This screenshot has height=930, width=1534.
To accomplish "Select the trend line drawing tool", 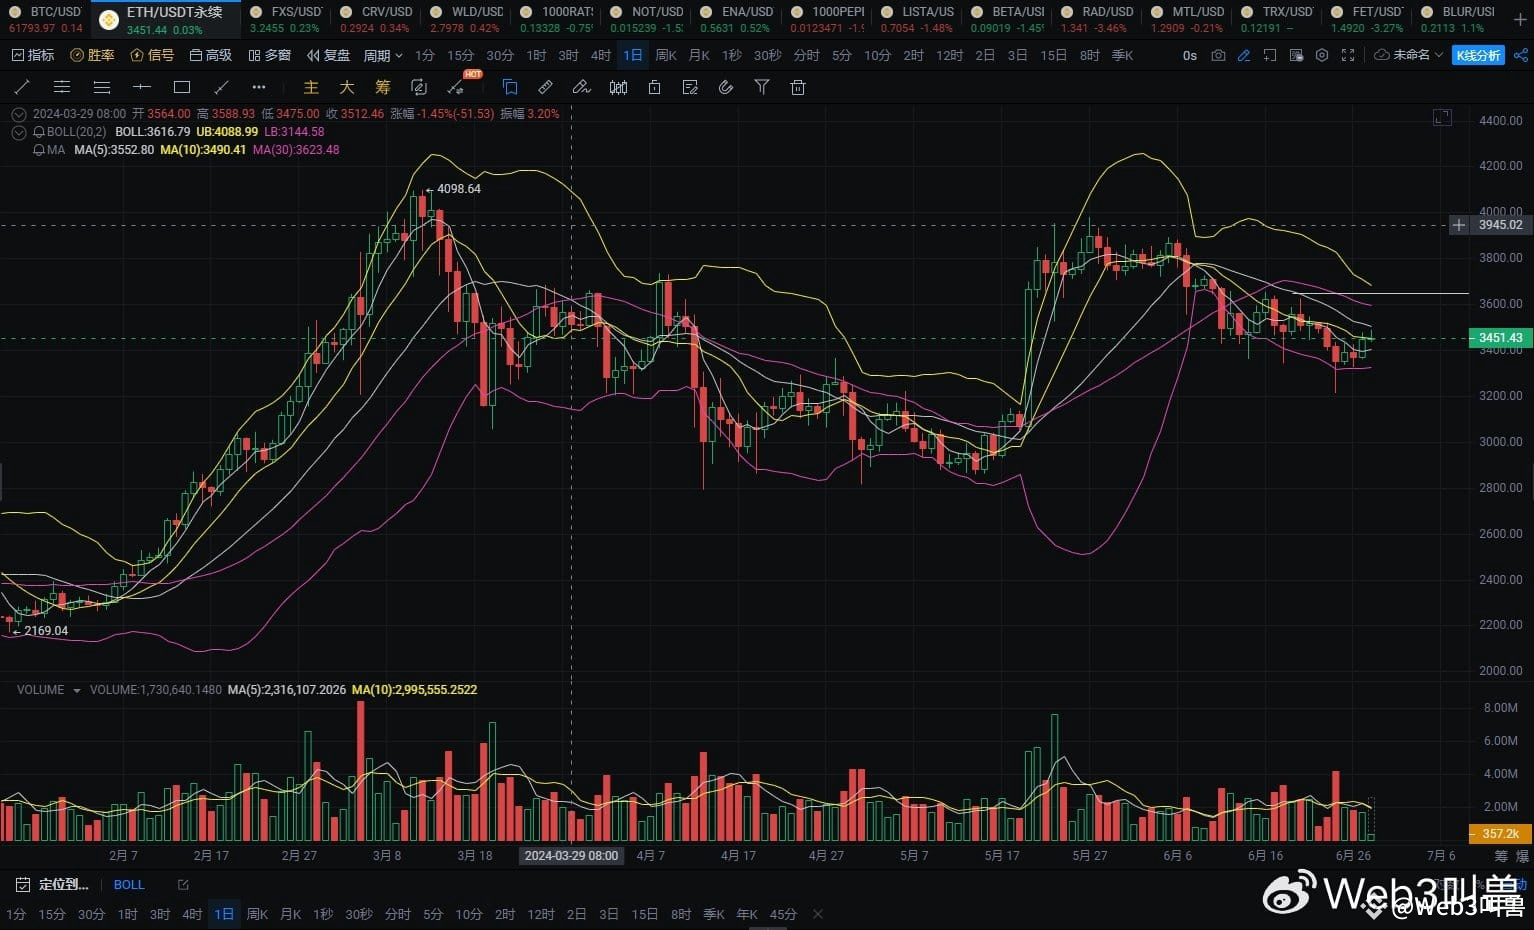I will click(x=22, y=88).
